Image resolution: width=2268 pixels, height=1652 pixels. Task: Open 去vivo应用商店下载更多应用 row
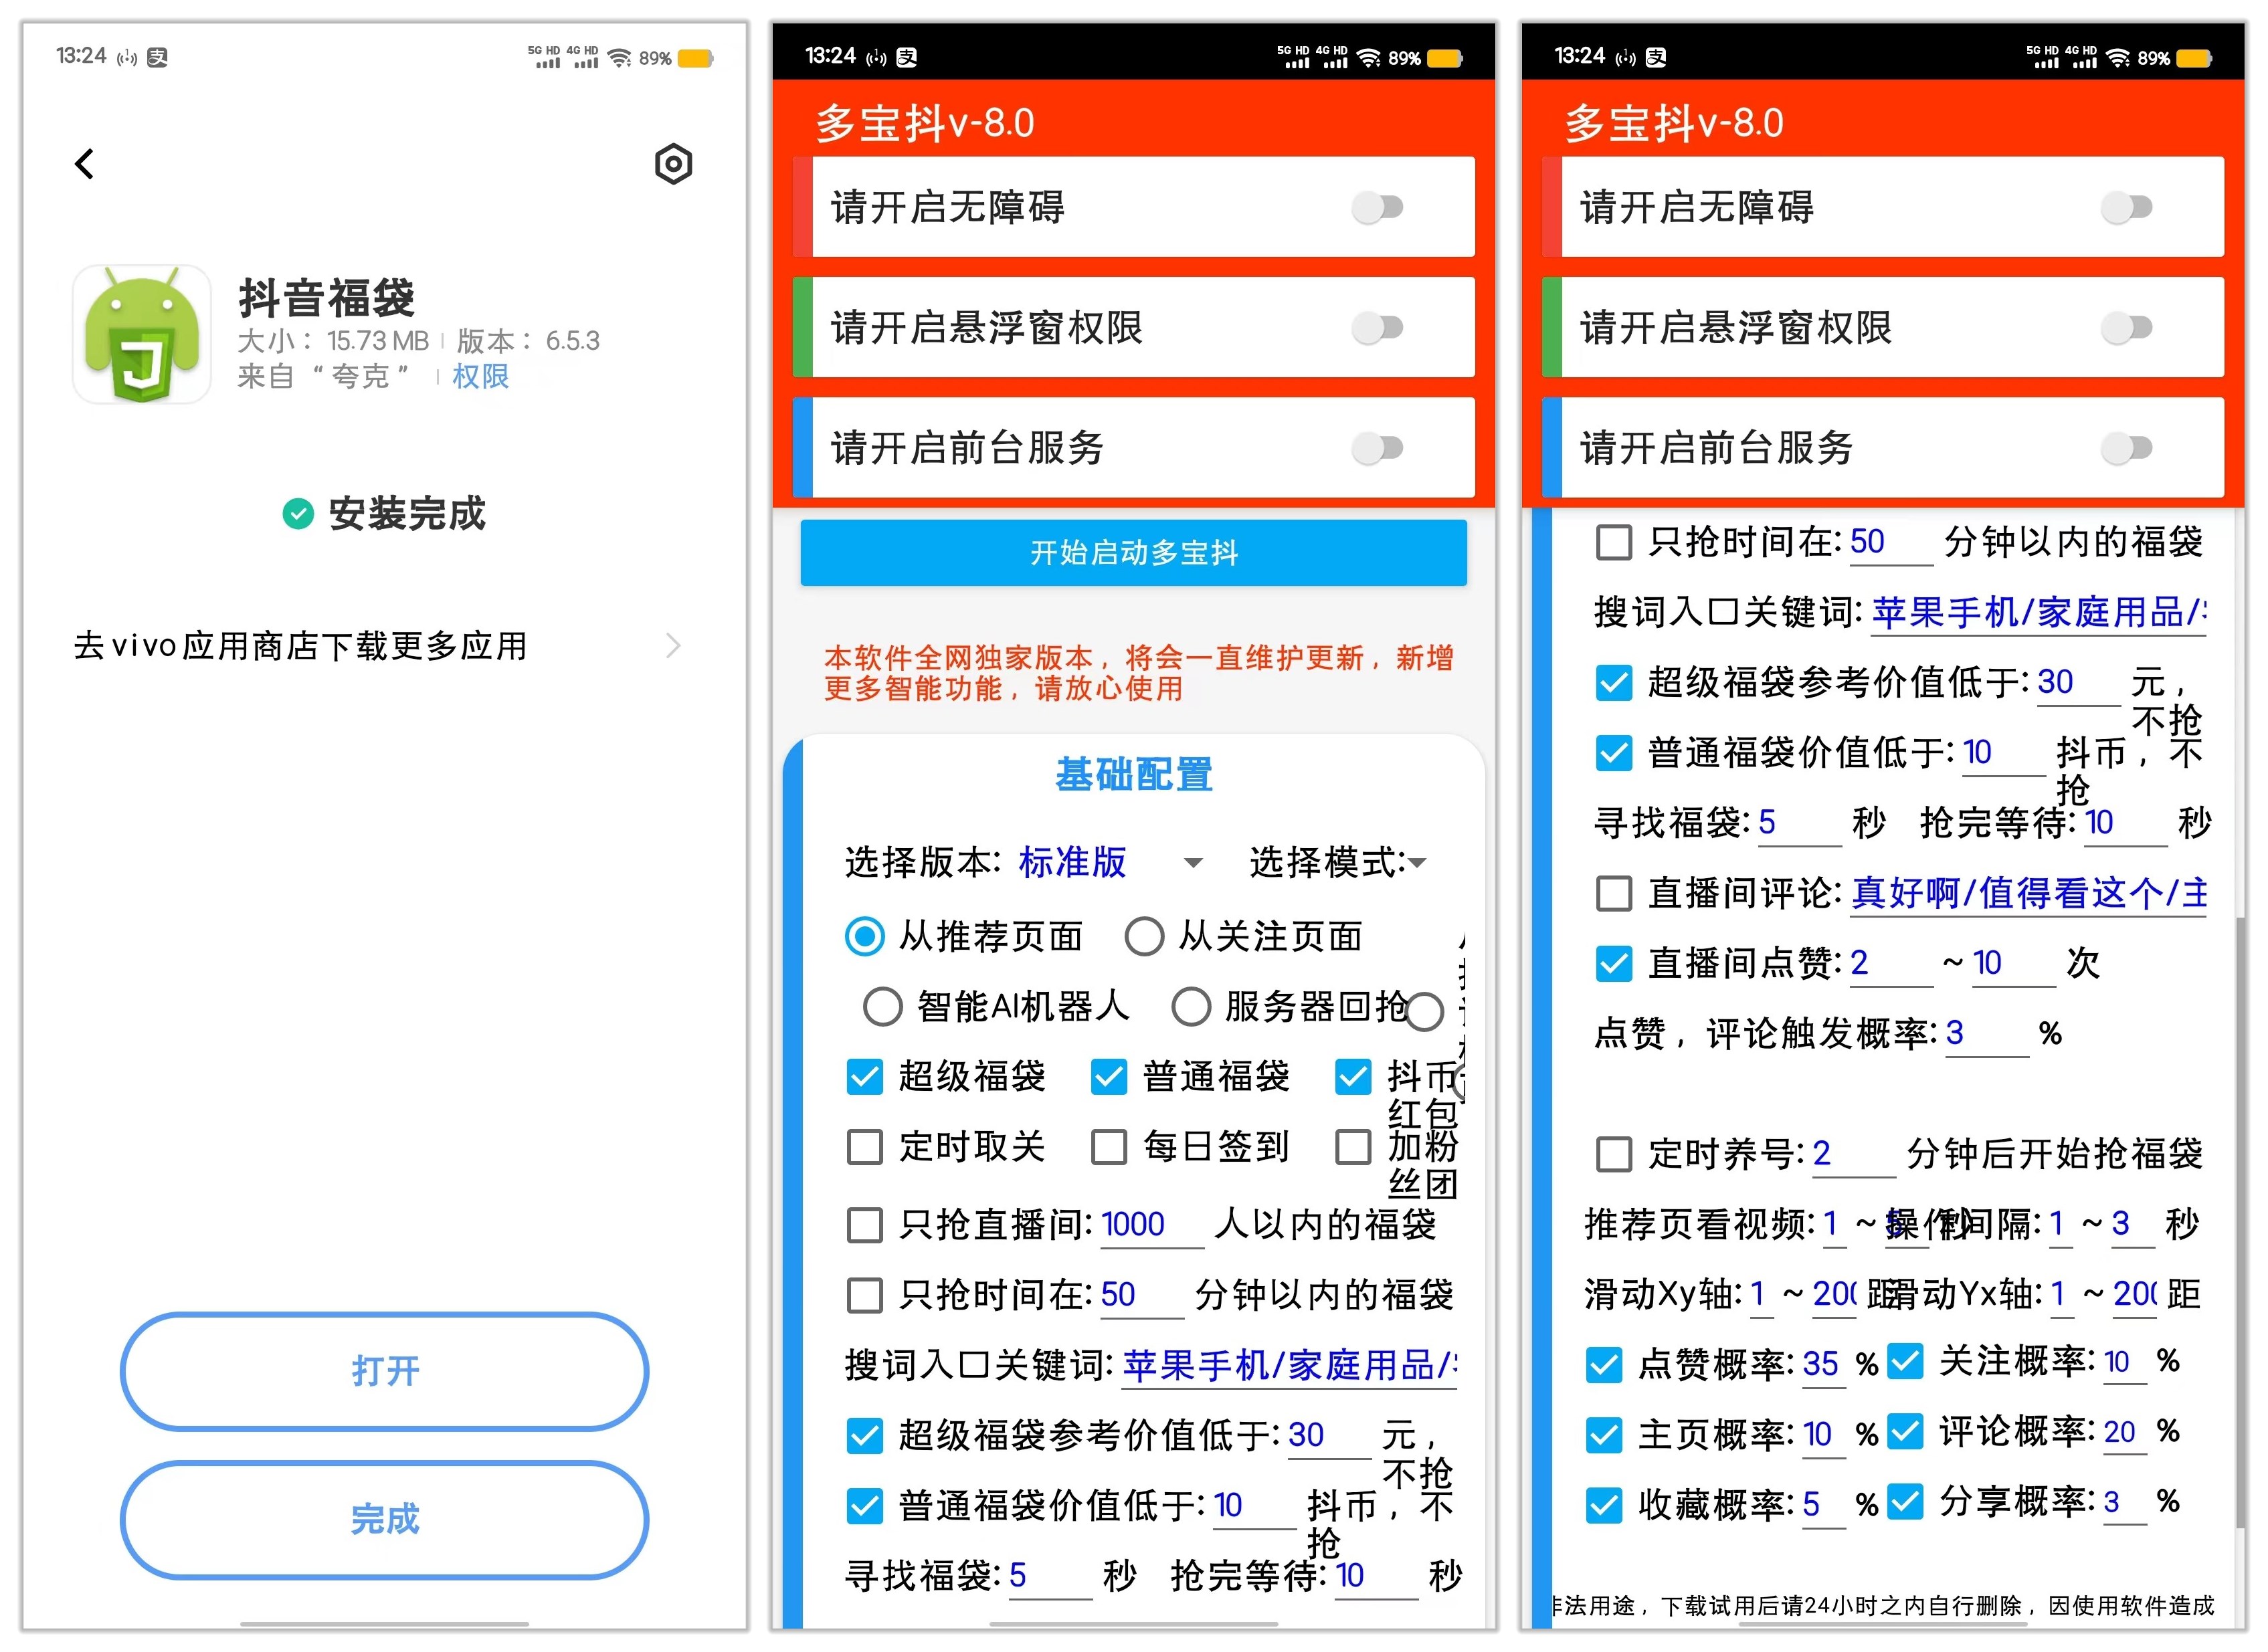[378, 646]
